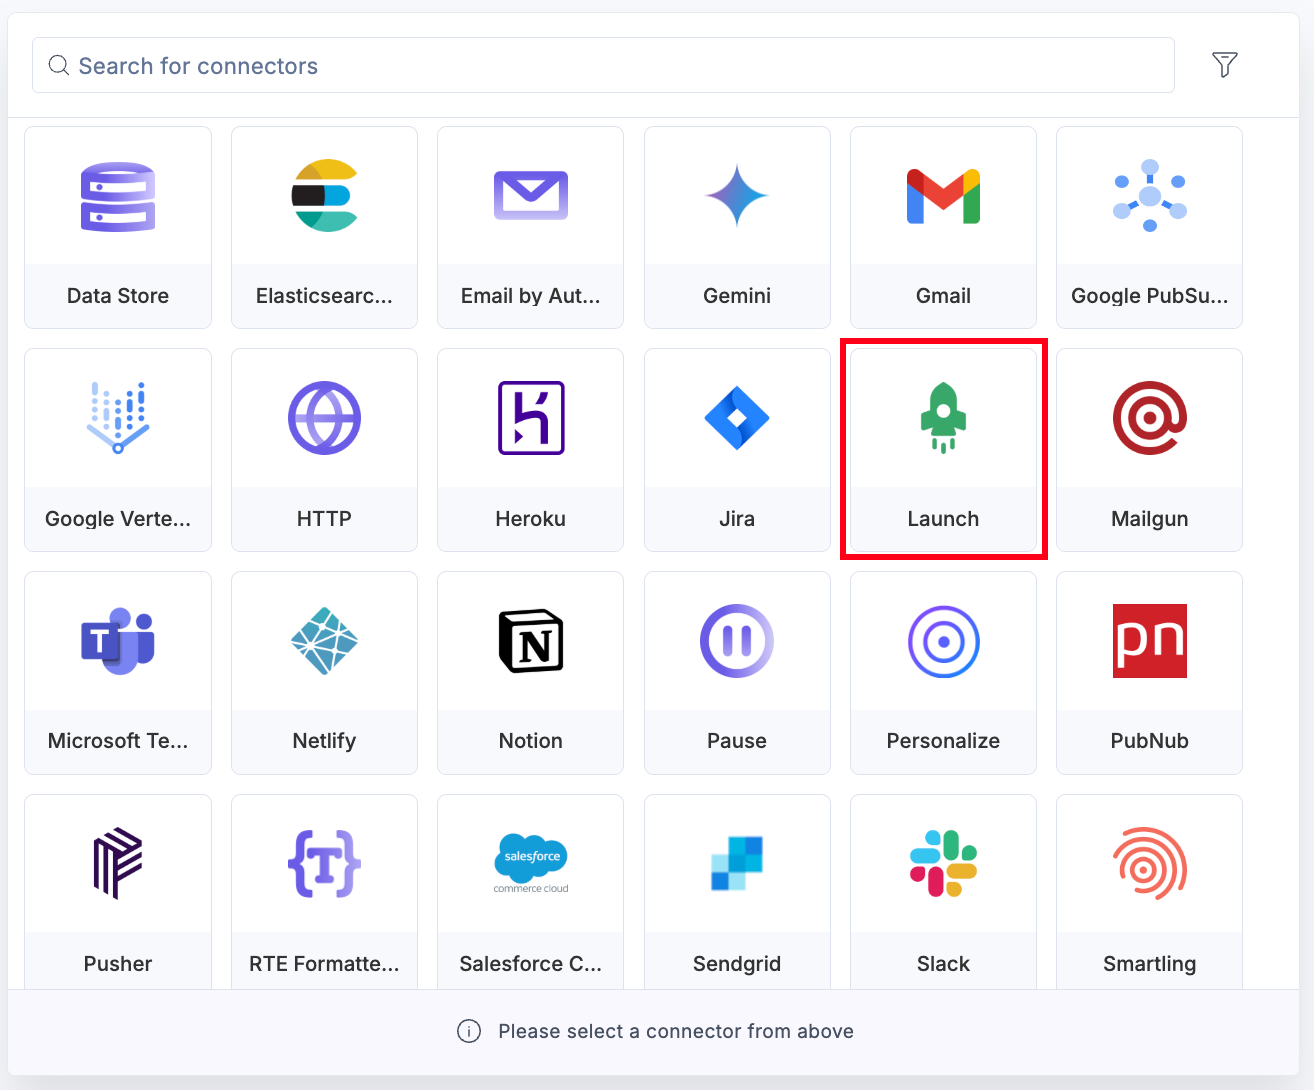Click the Gmail label
Screen dimensions: 1314x1090
(x=943, y=296)
